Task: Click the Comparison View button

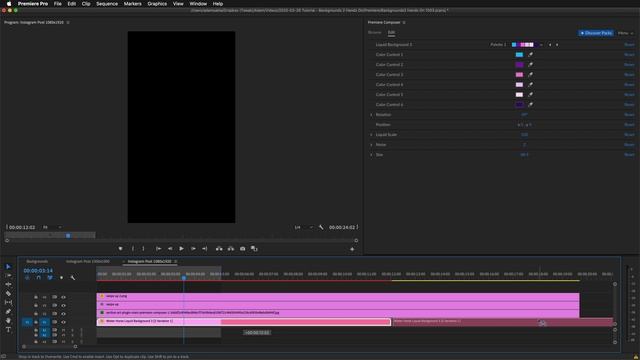Action: pos(254,249)
